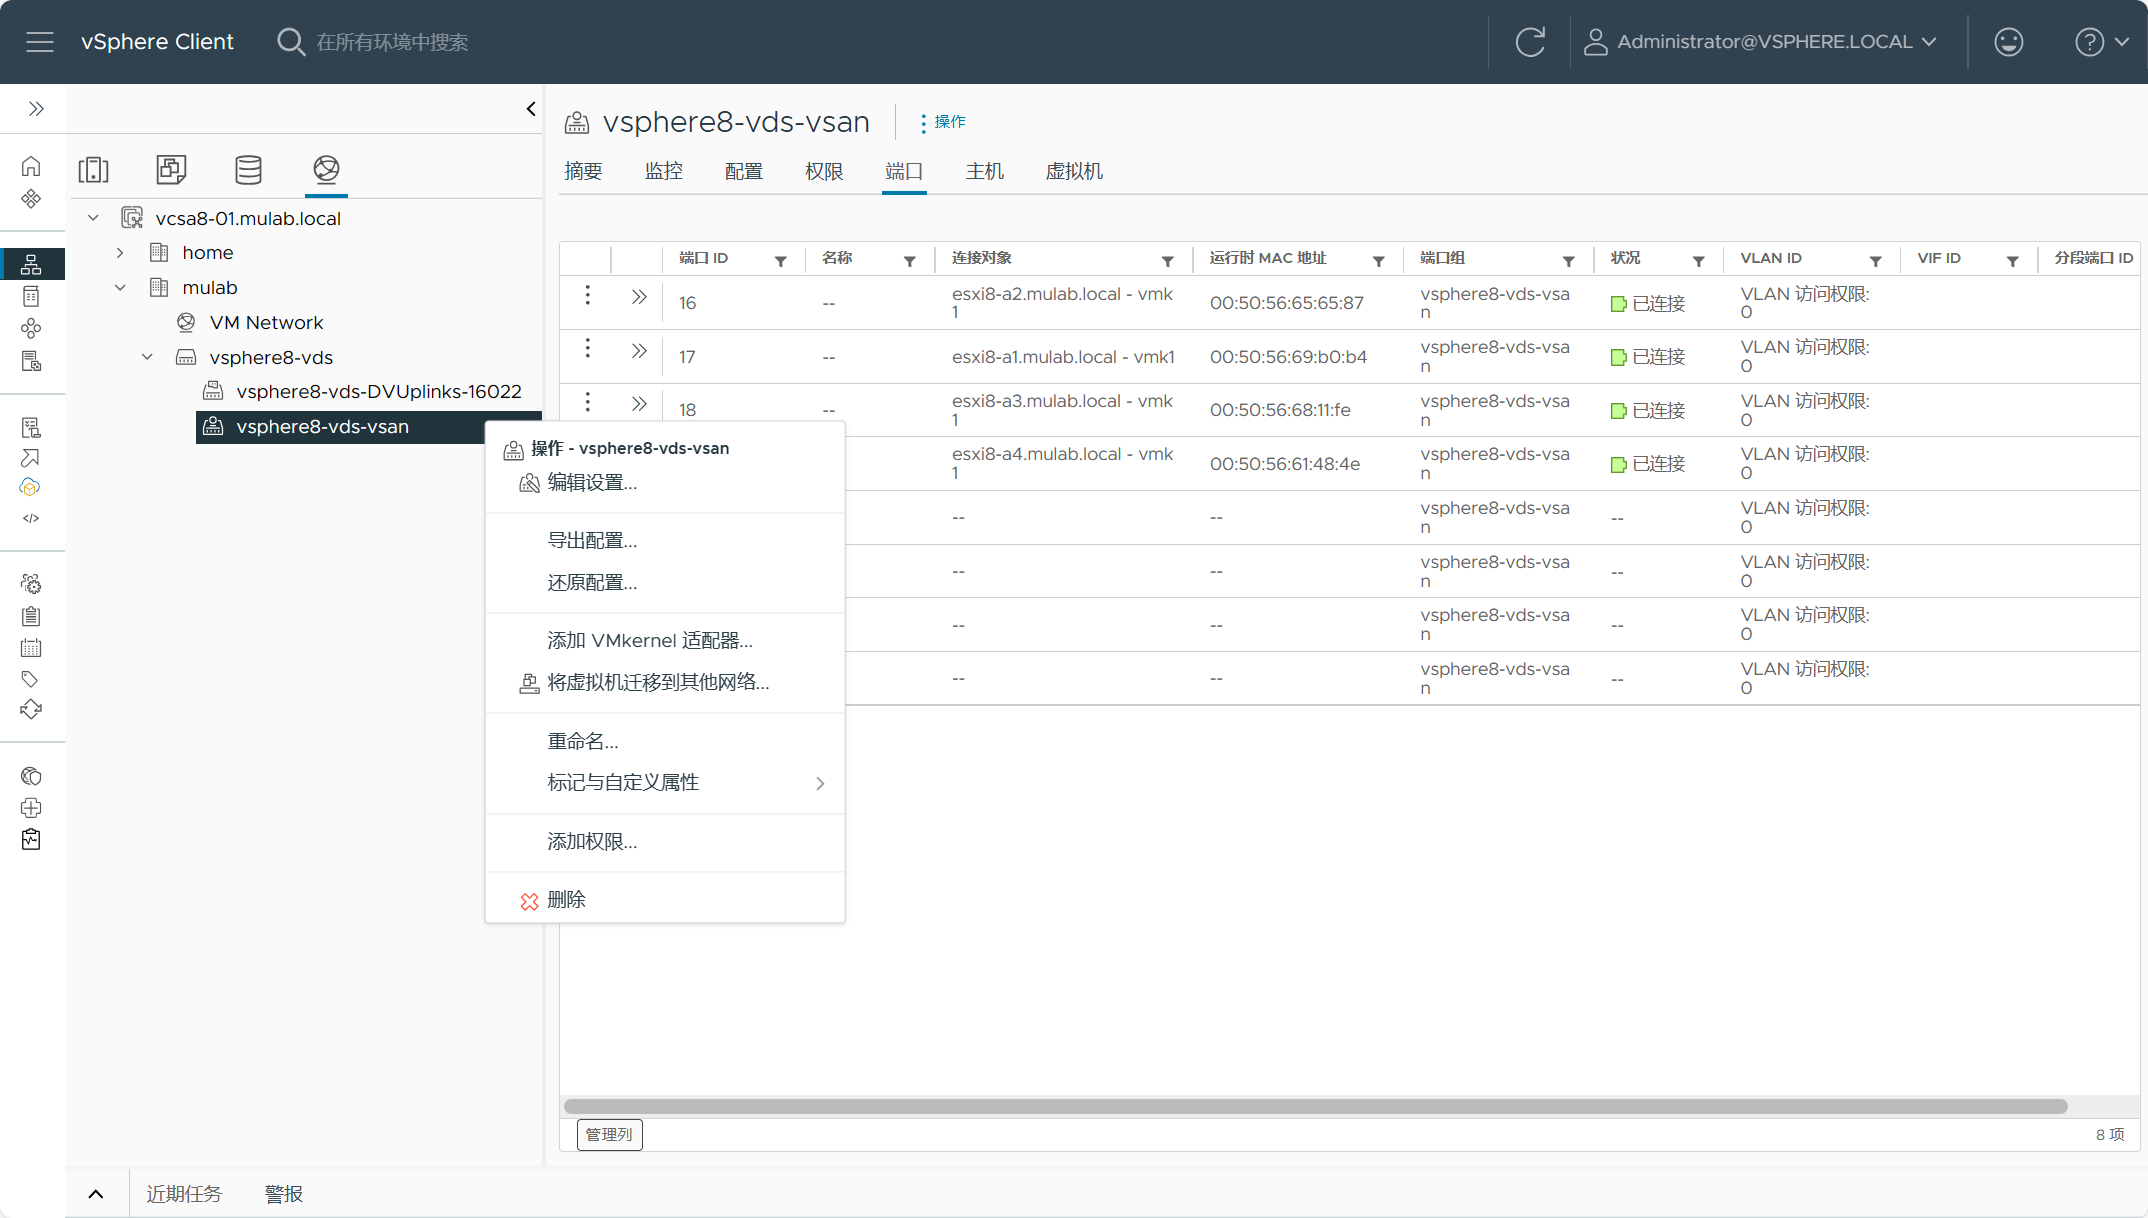Switch to the 虚拟机 tab
The width and height of the screenshot is (2148, 1218).
click(x=1074, y=171)
